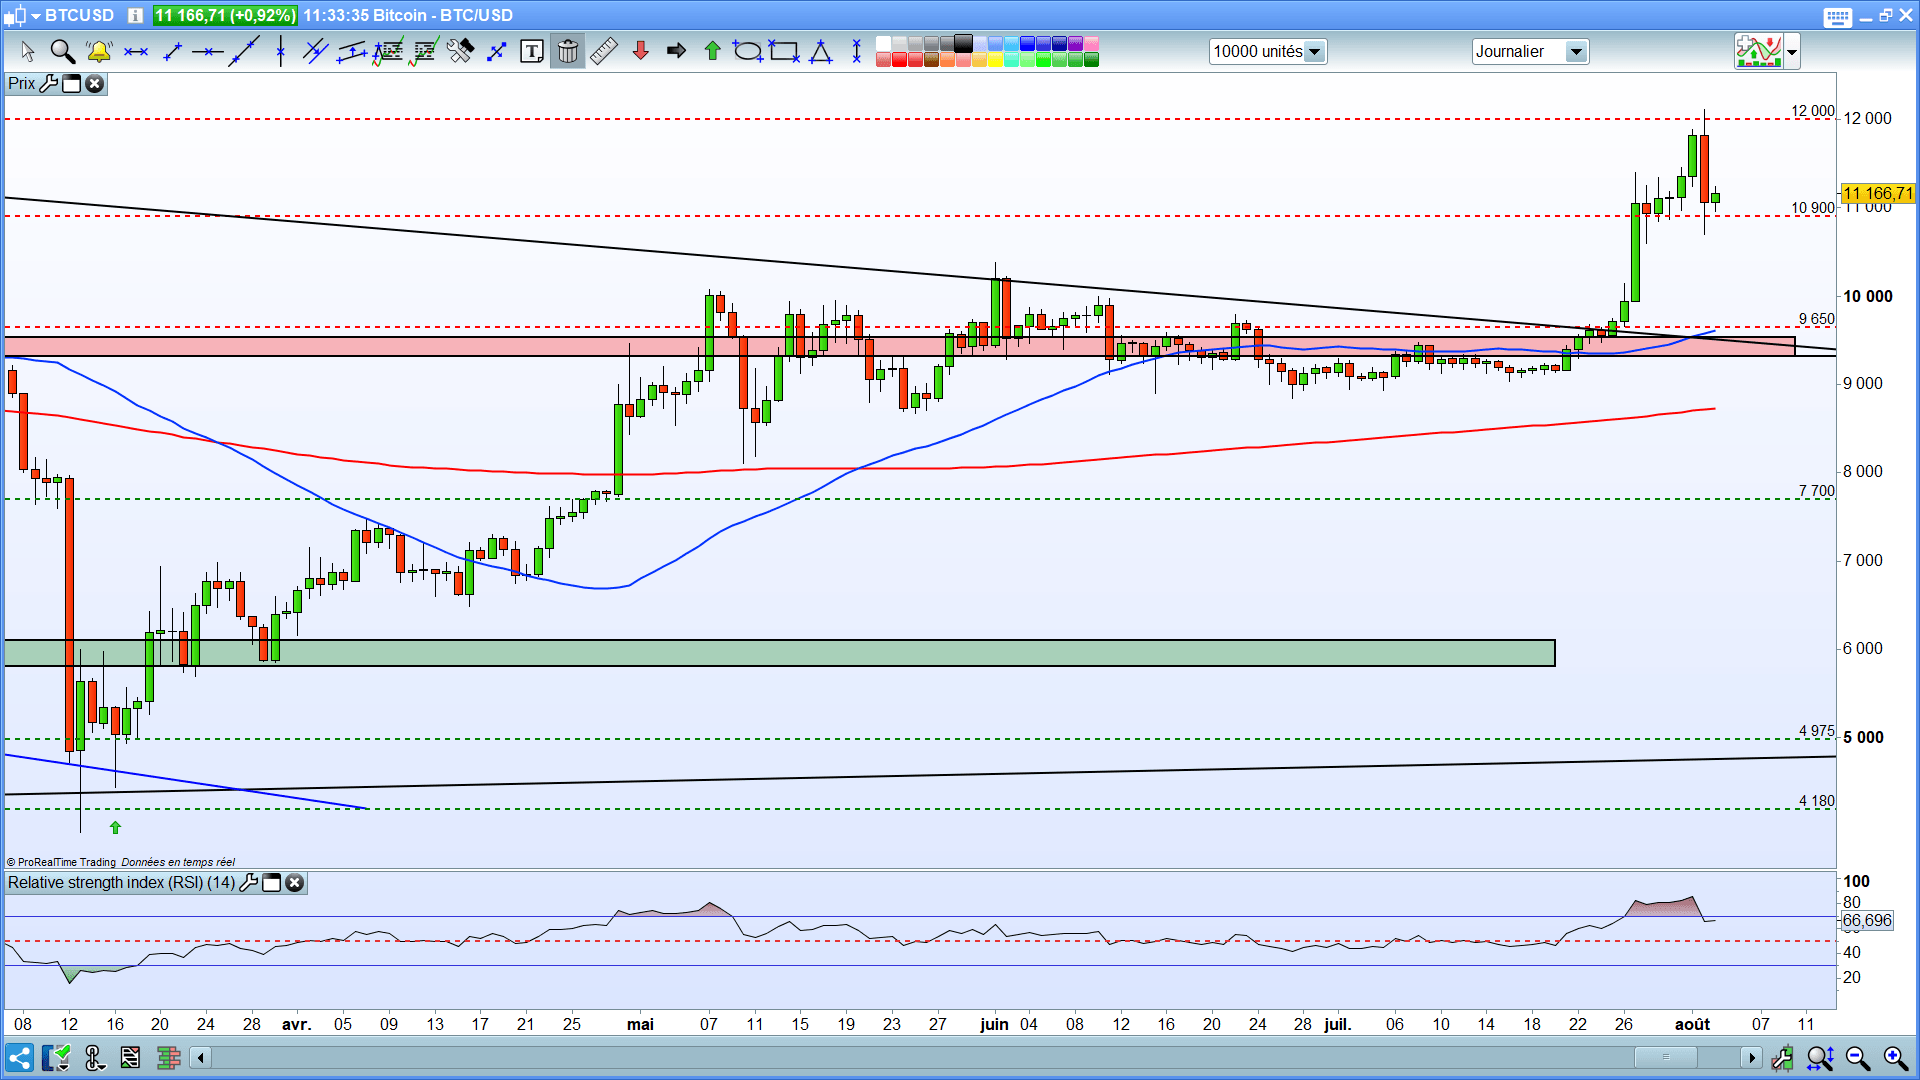Screen dimensions: 1920x1080
Task: Select the ellipse drawing tool
Action: click(x=747, y=51)
